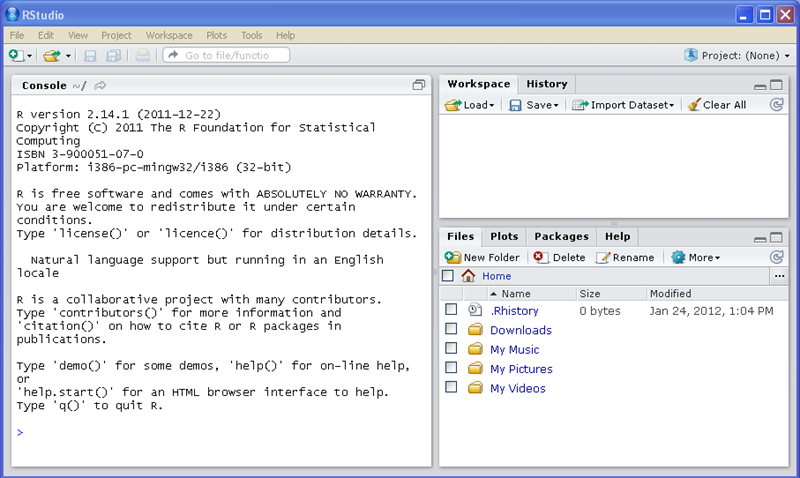The width and height of the screenshot is (800, 478).
Task: Refresh the Files pane listing
Action: [777, 257]
